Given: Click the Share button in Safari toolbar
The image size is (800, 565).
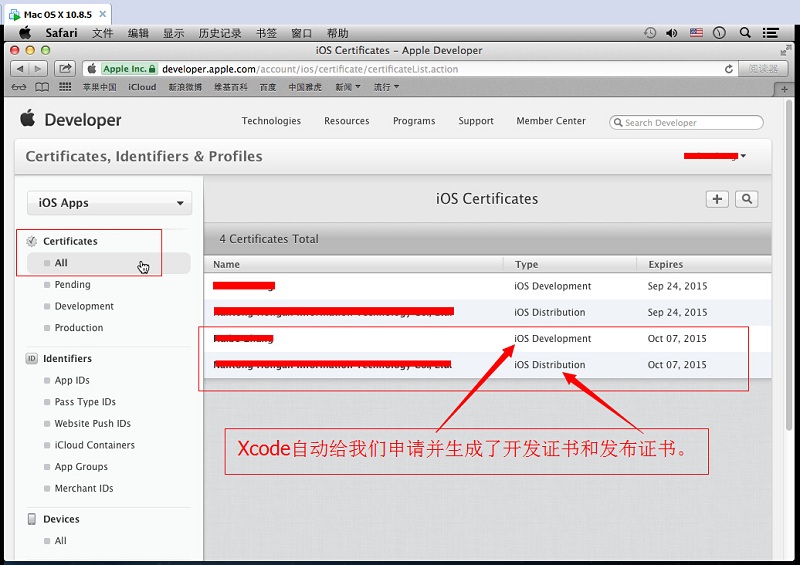Looking at the screenshot, I should 65,68.
